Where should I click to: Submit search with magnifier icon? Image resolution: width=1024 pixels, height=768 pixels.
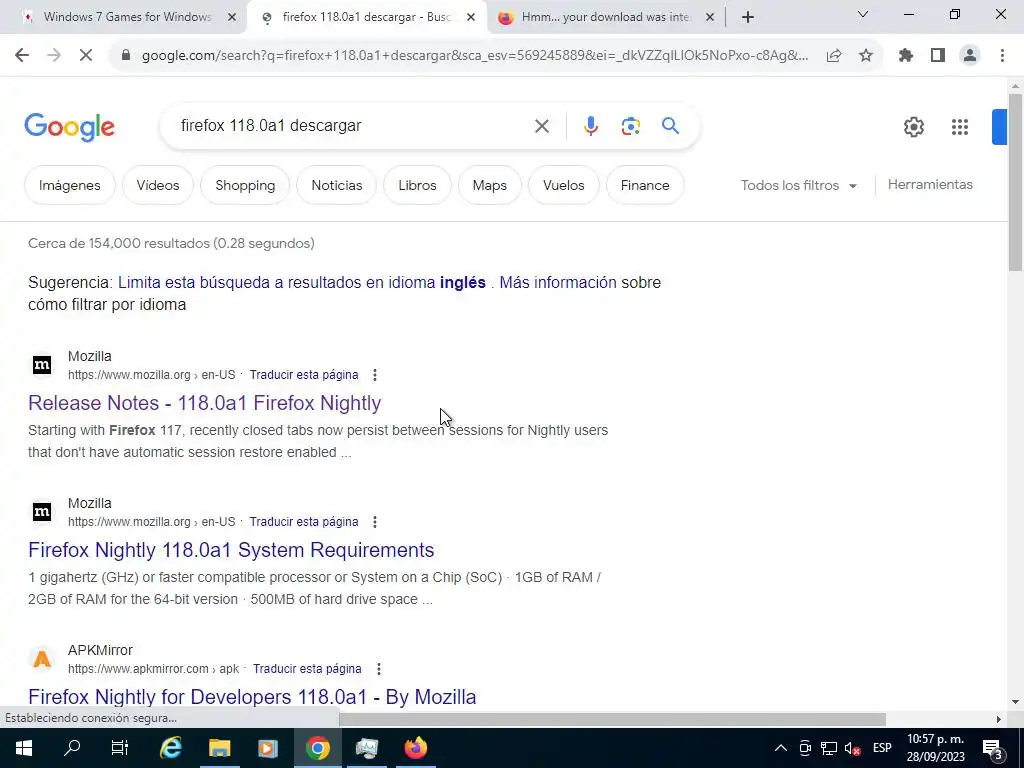(x=670, y=125)
